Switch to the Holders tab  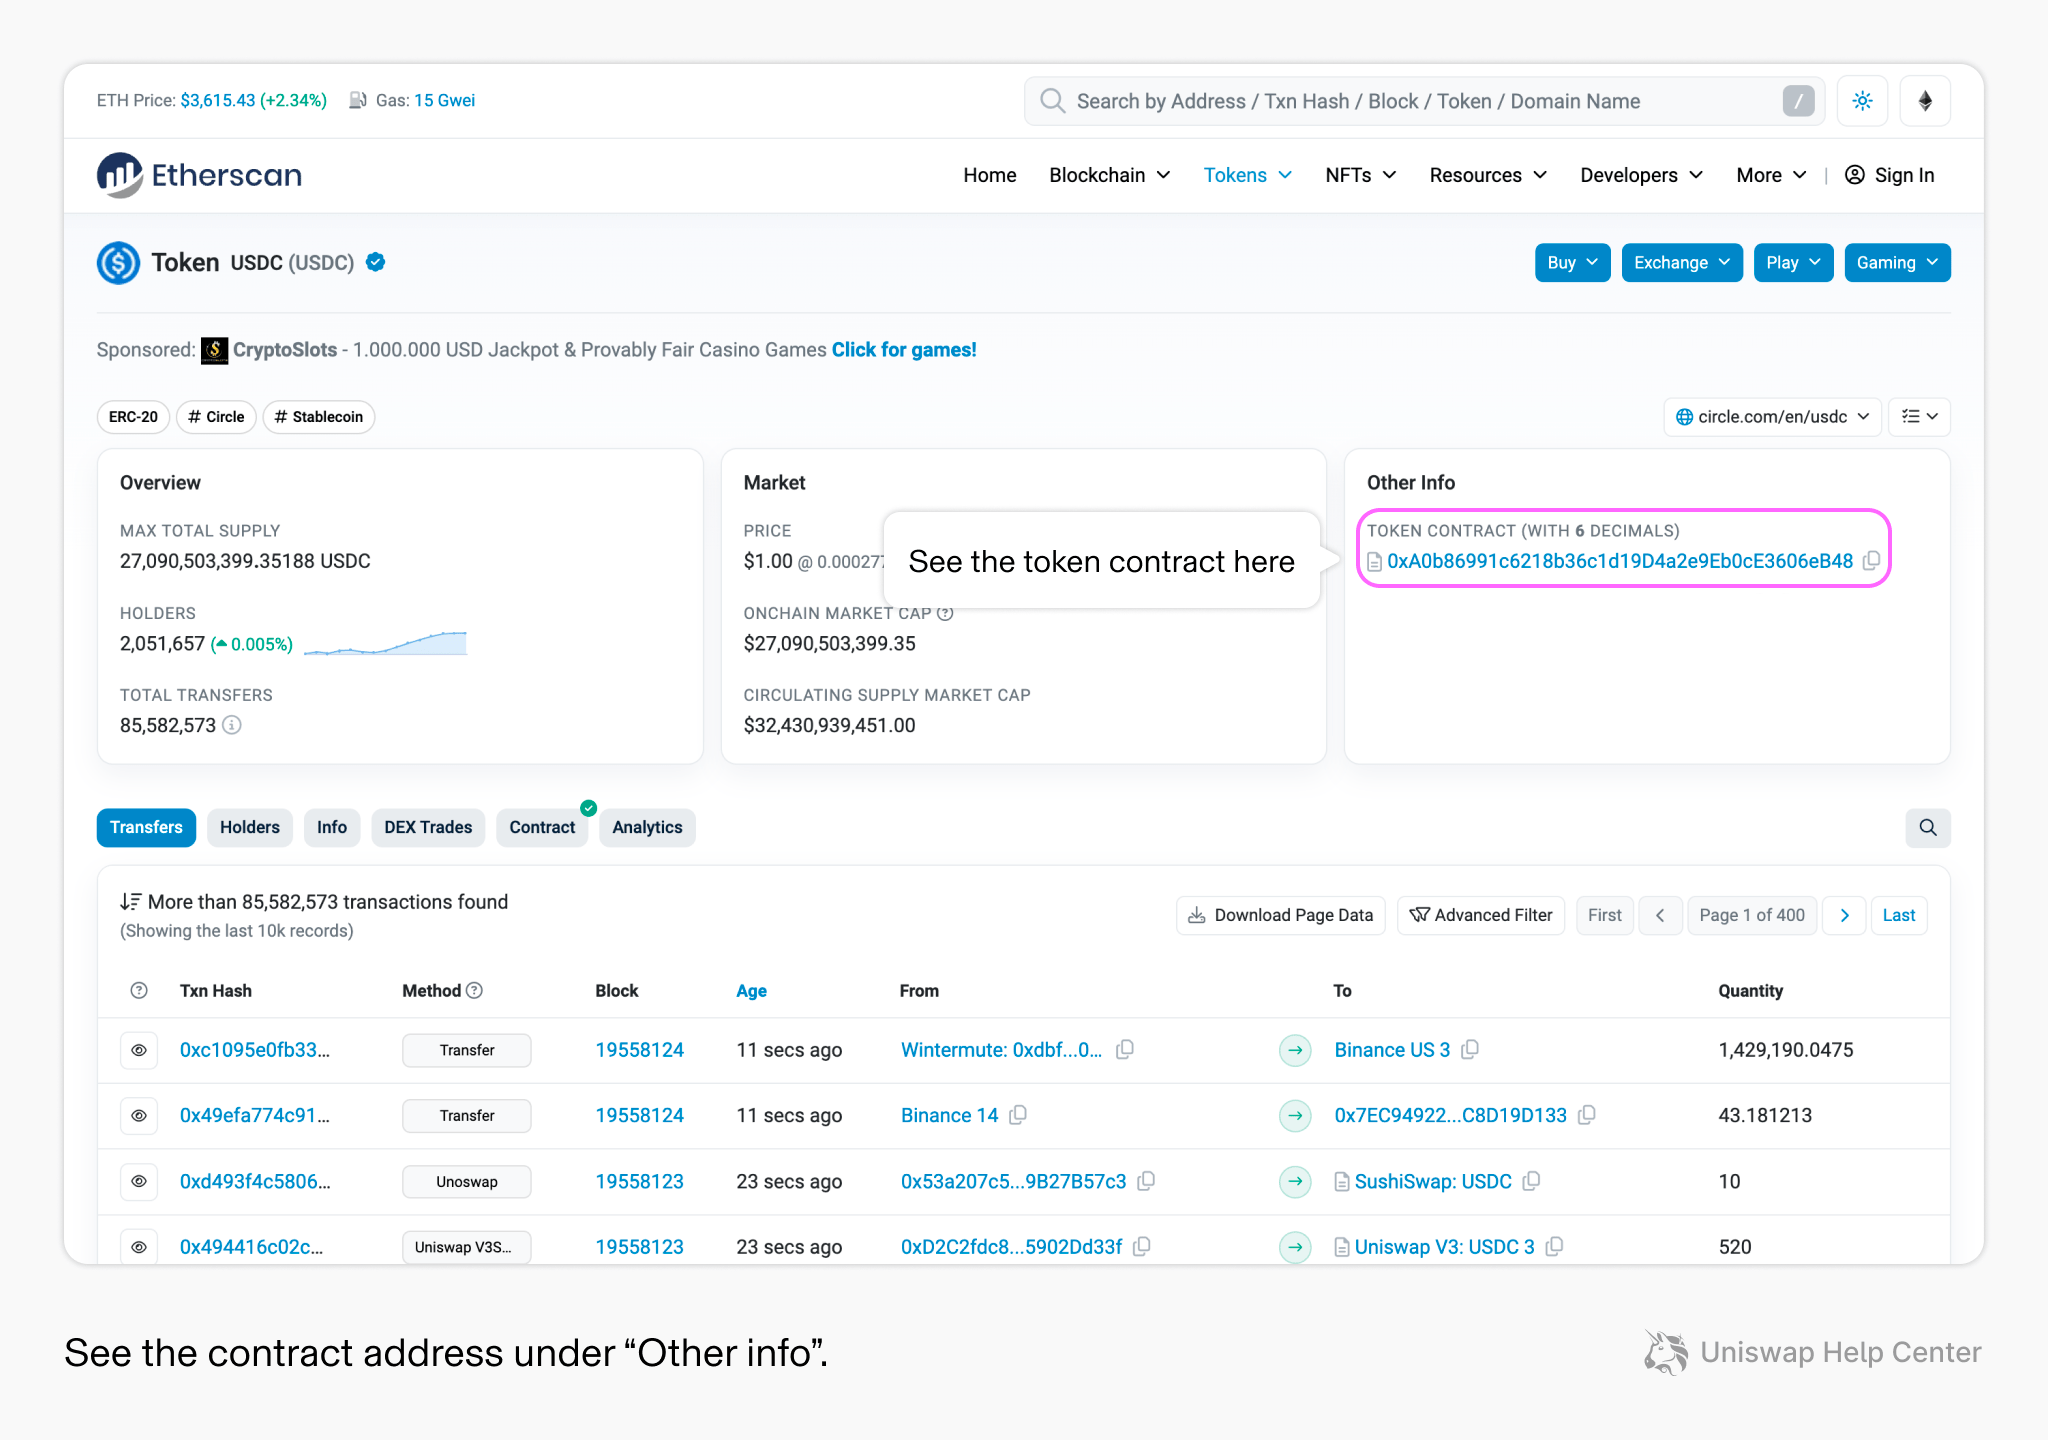249,827
